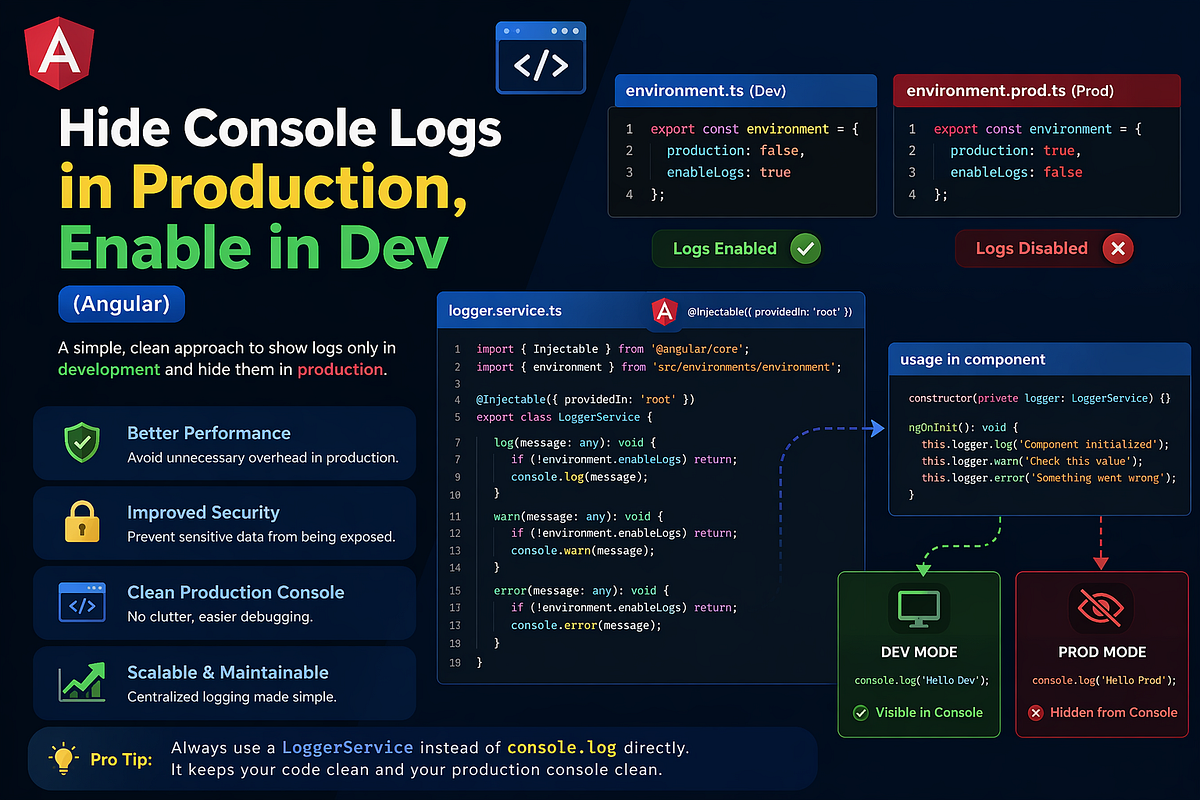This screenshot has height=800, width=1200.
Task: Click 'production: true,' in the Prod environment
Action: point(1014,151)
